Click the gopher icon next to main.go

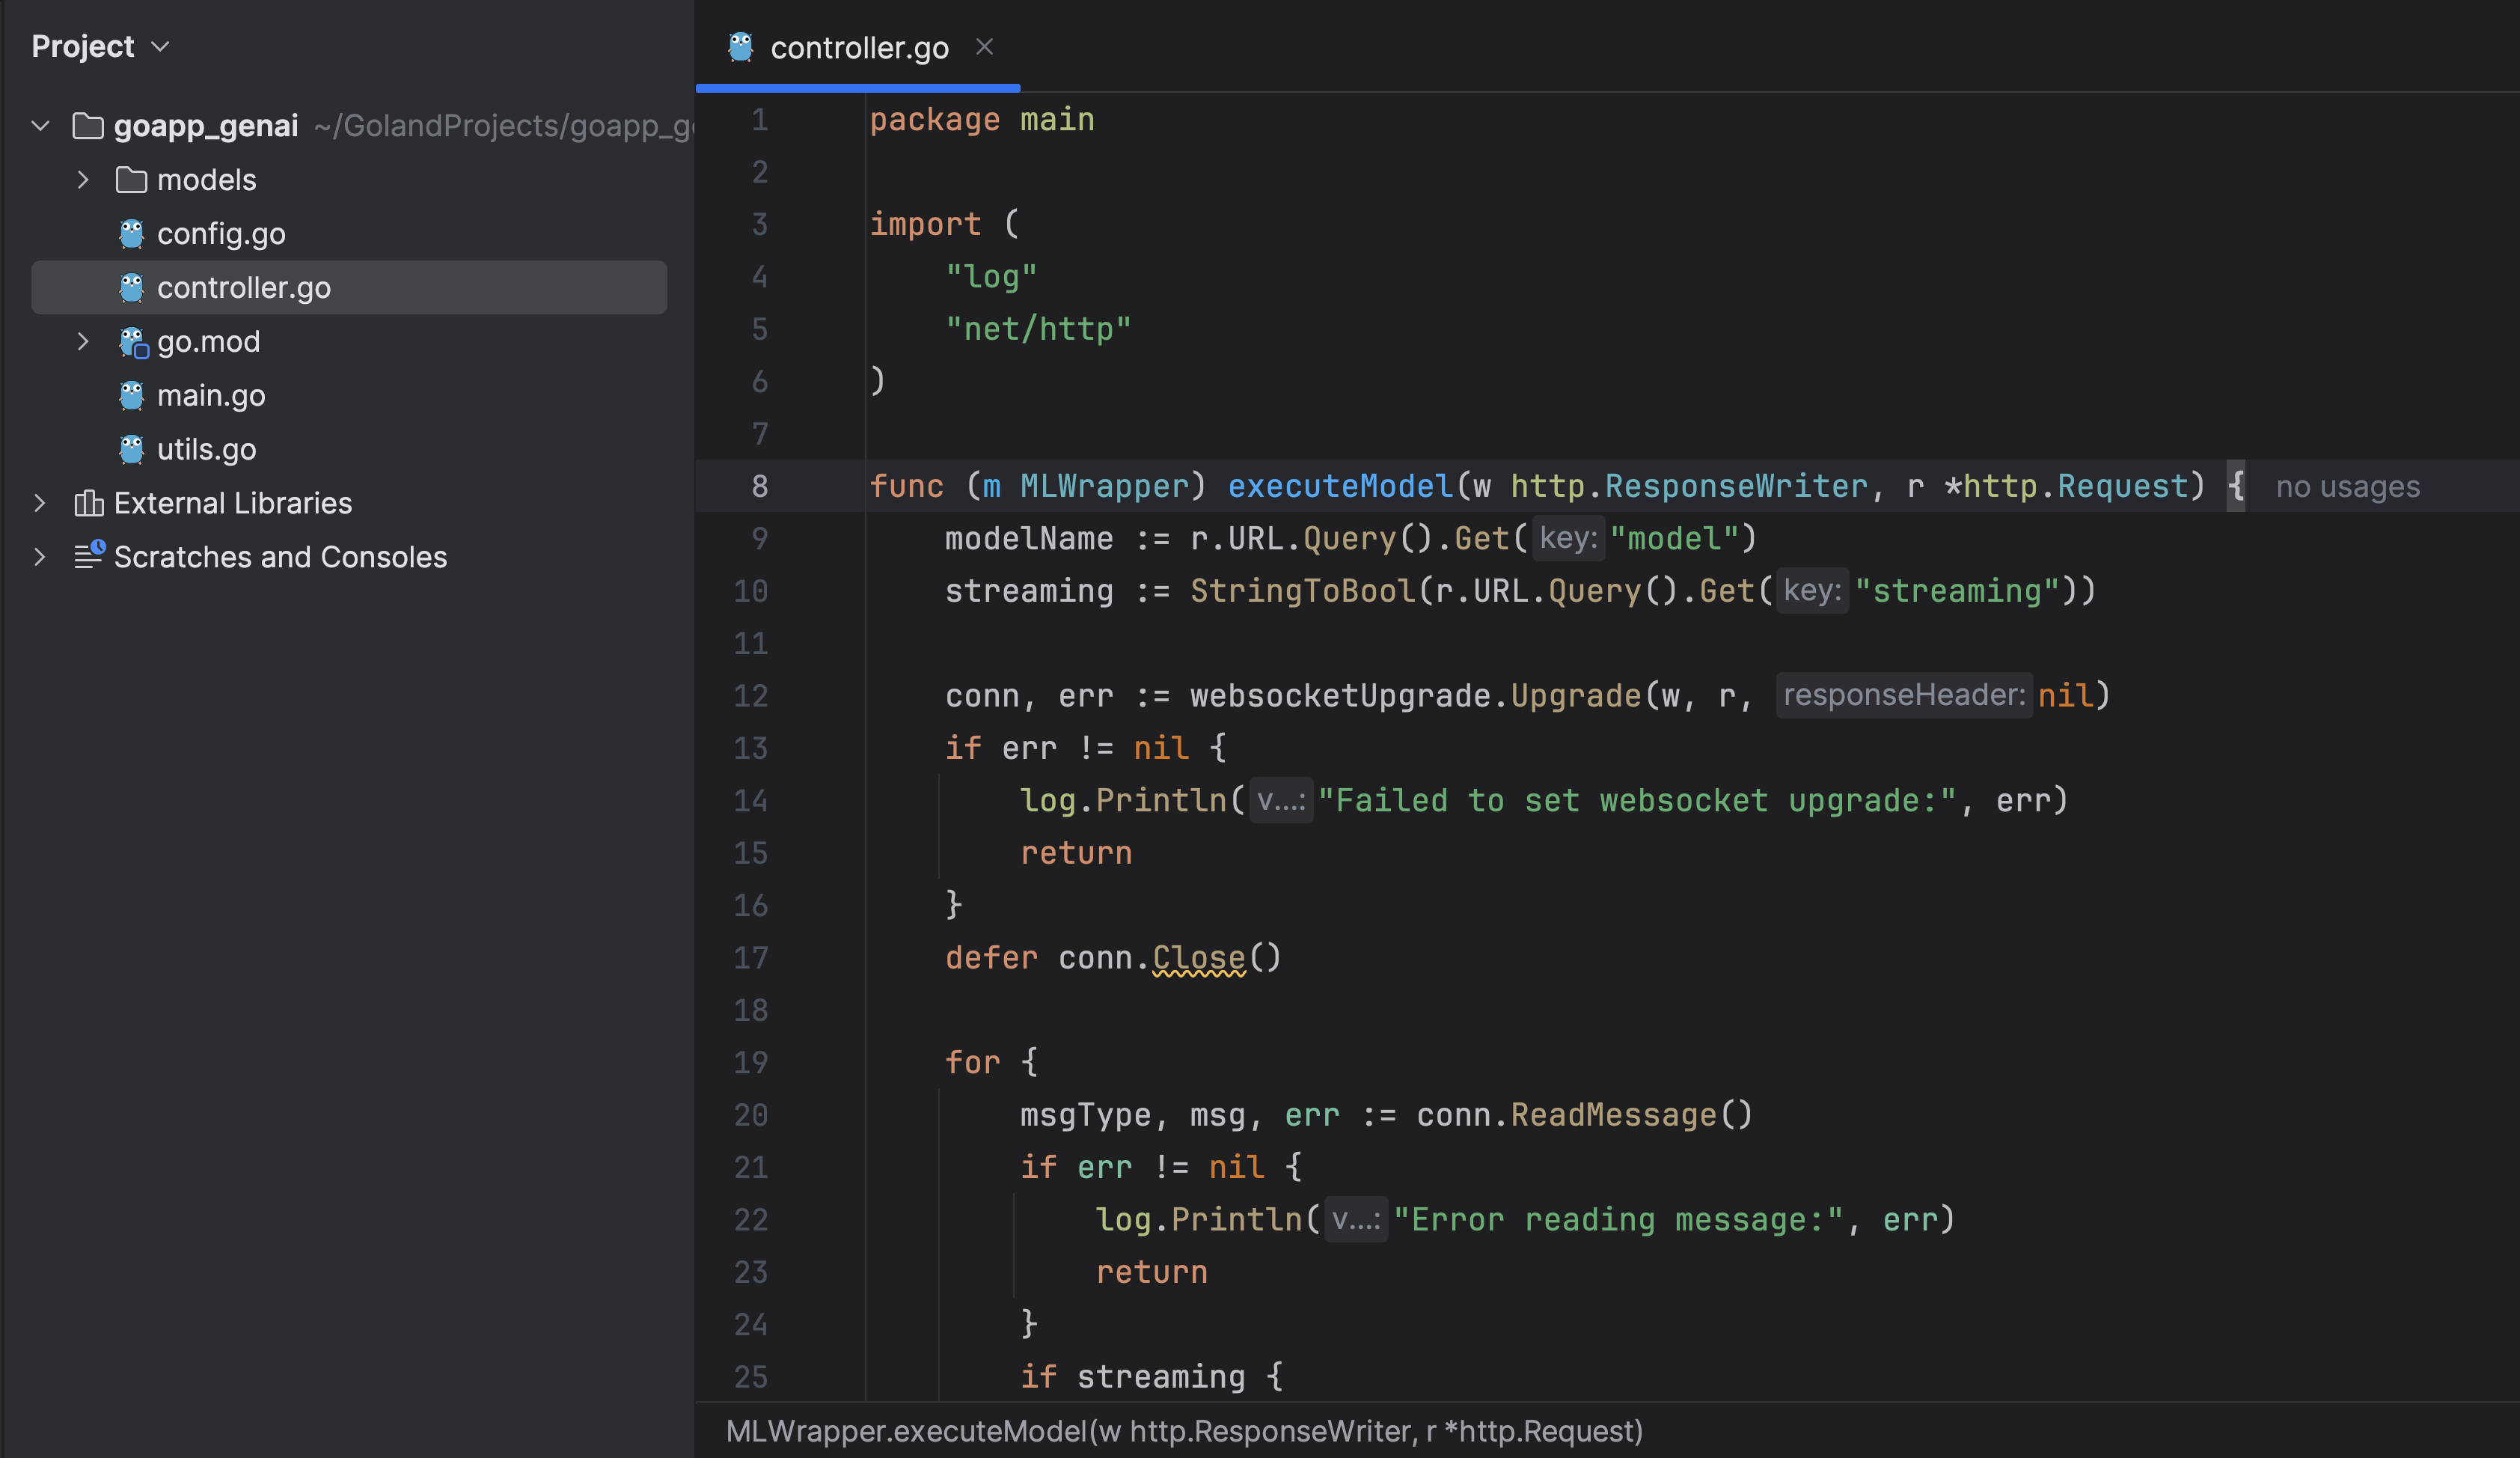tap(131, 396)
